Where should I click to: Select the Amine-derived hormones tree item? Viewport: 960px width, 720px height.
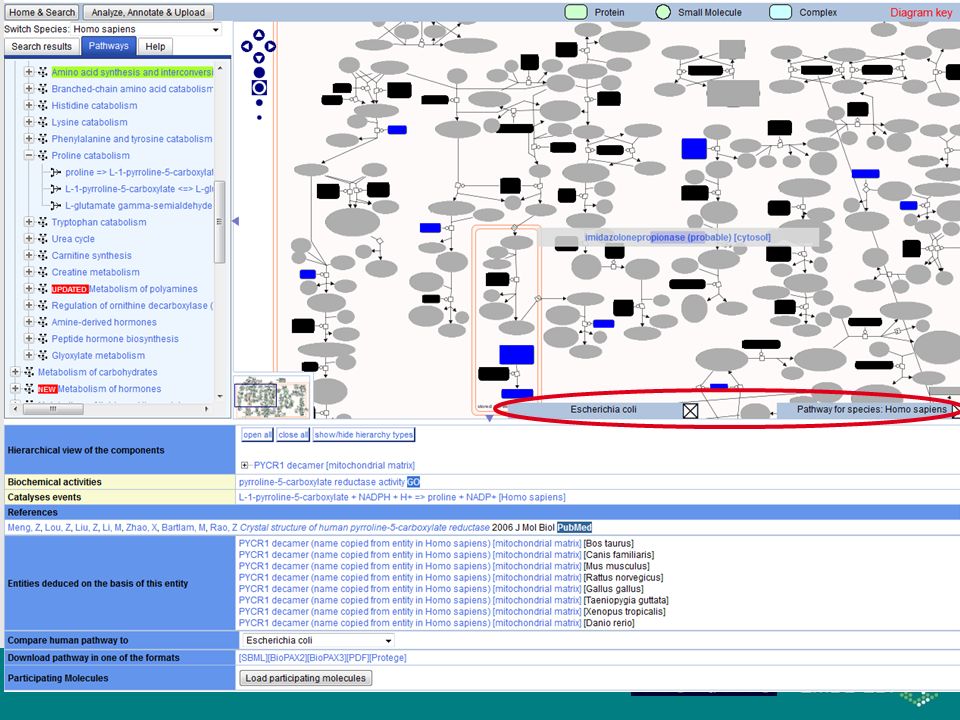pos(103,322)
